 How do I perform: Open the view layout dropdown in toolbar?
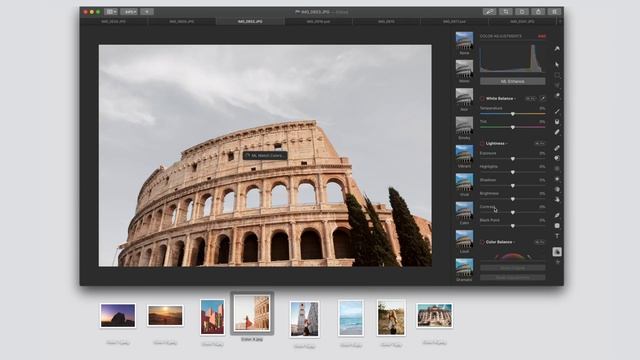111,12
